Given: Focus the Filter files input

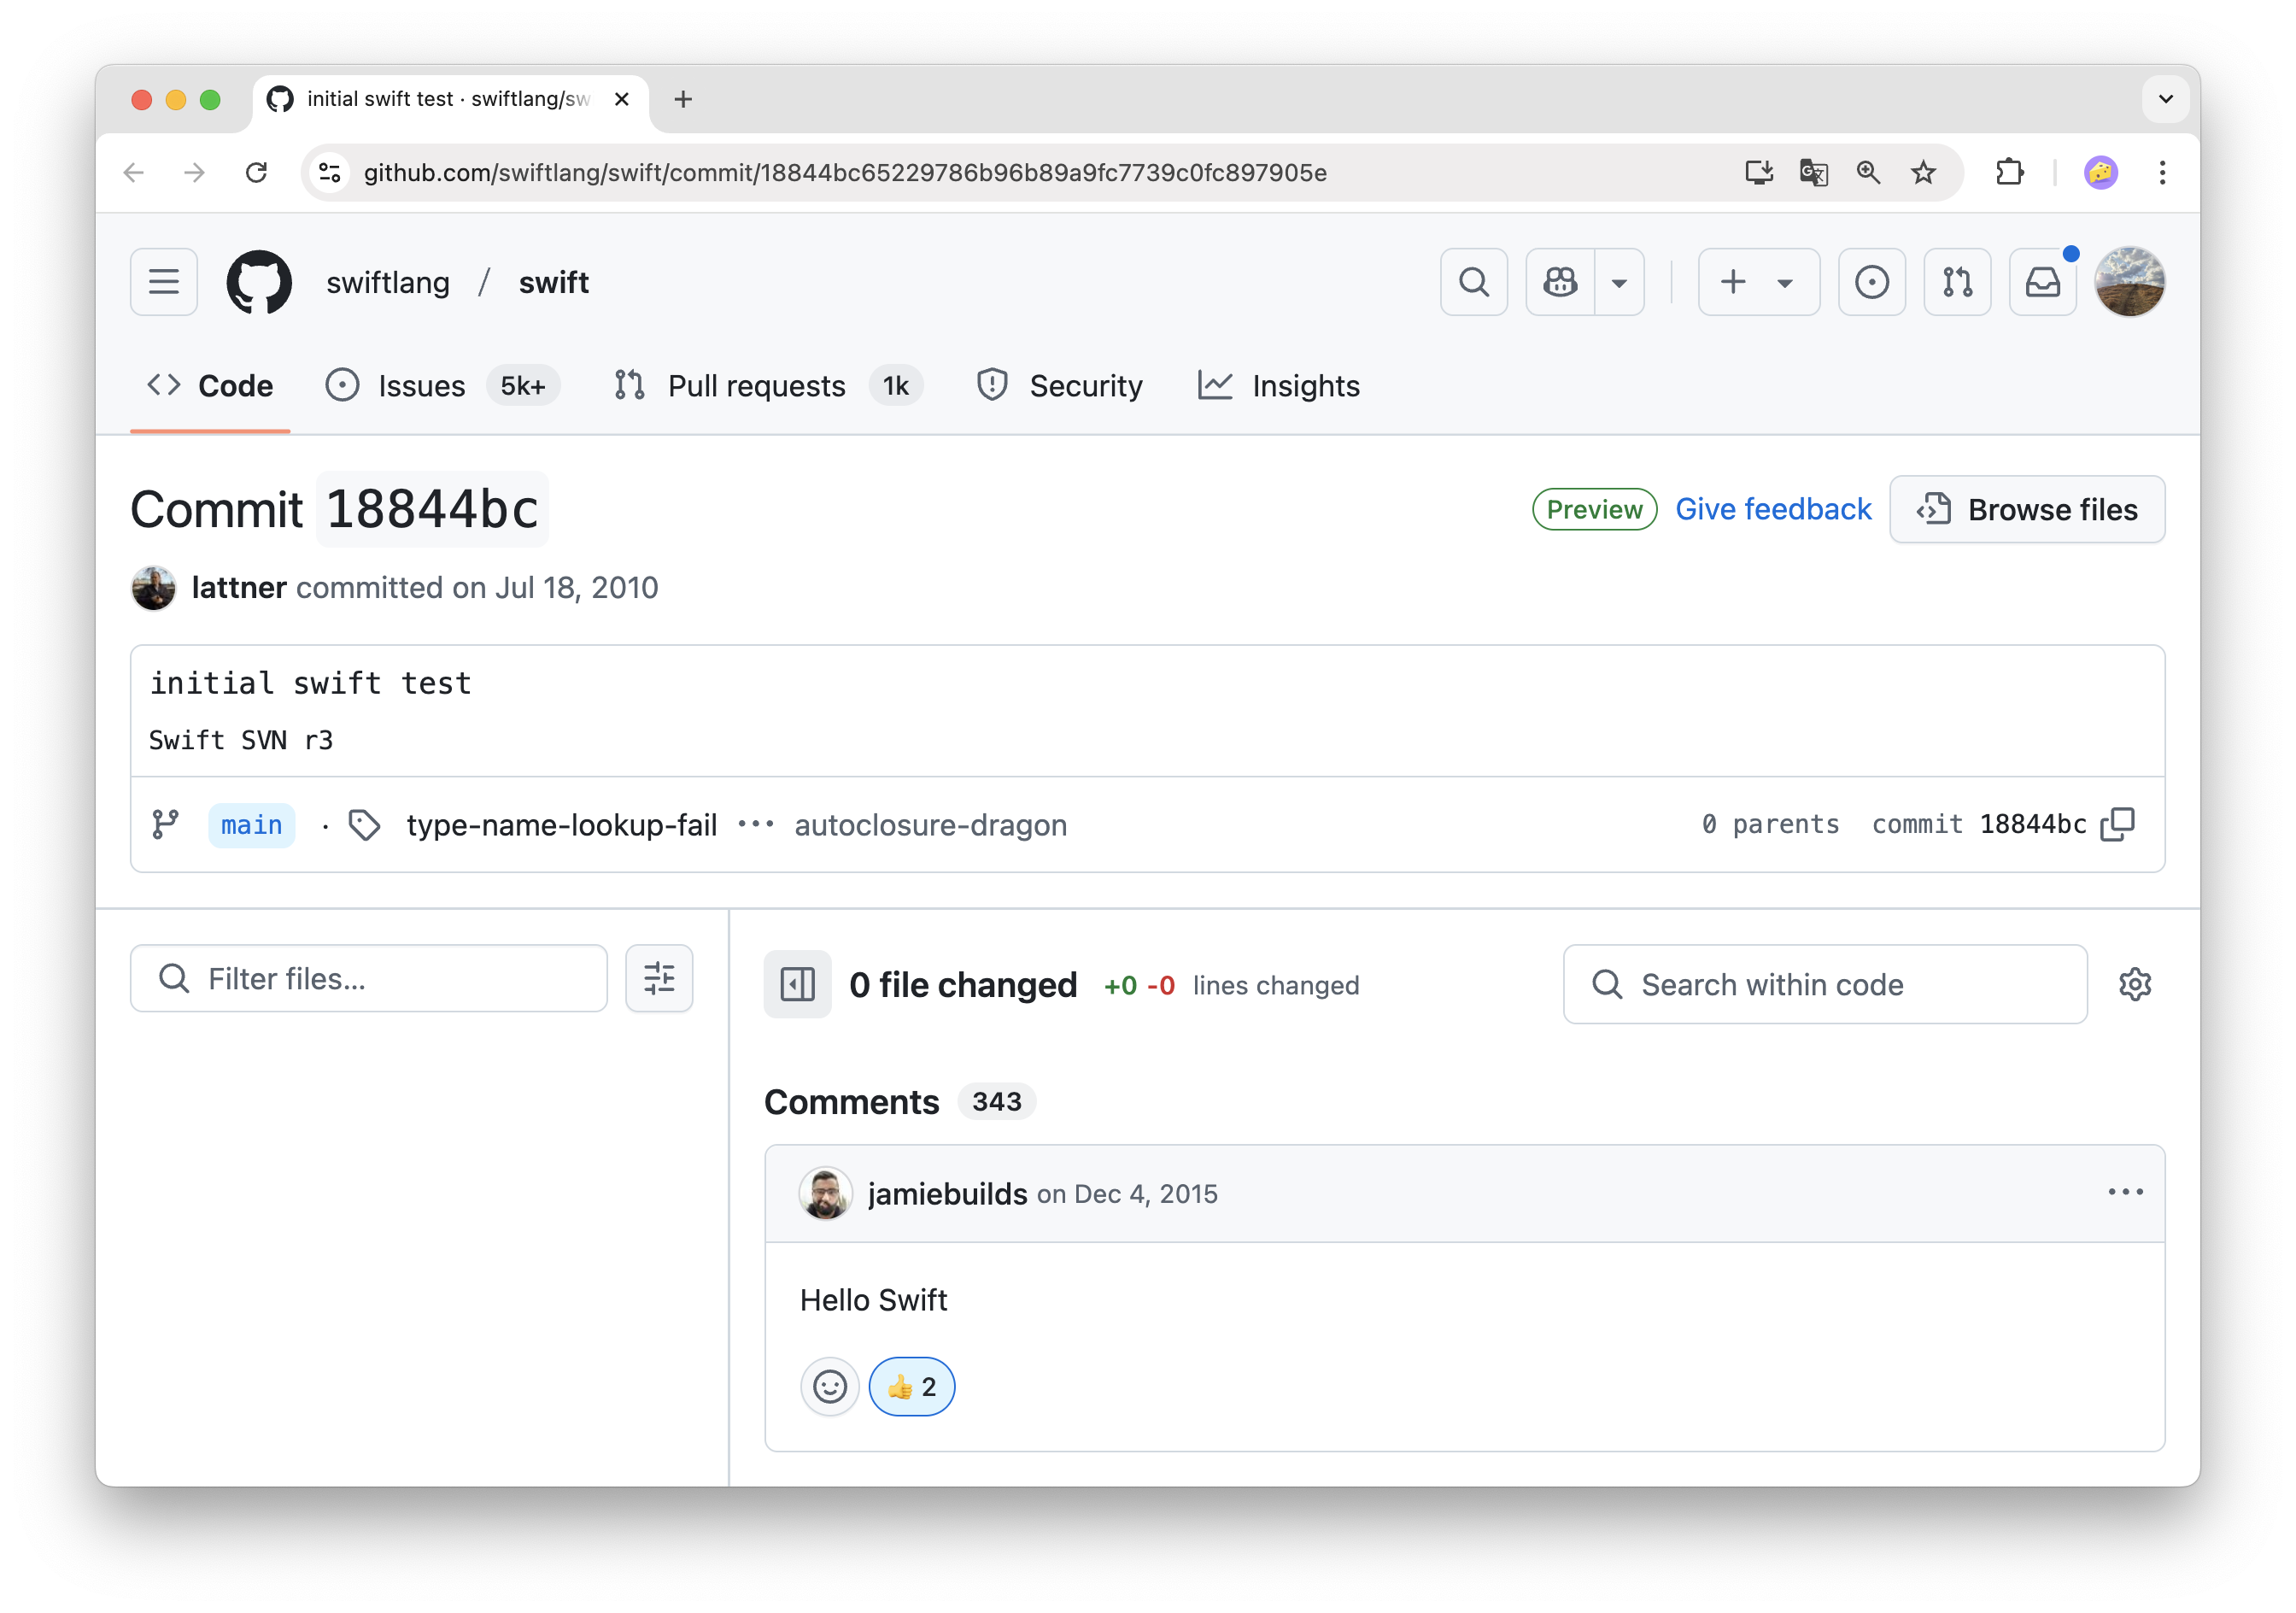Looking at the screenshot, I should pyautogui.click(x=369, y=978).
